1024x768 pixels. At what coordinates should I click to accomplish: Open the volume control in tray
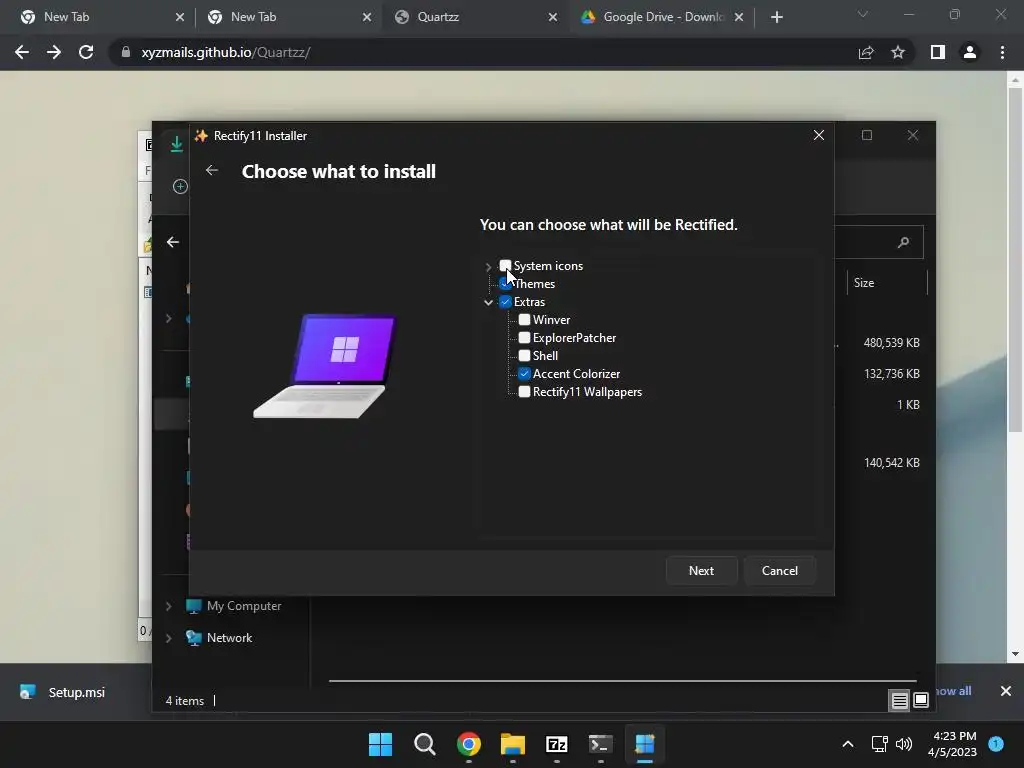(904, 744)
